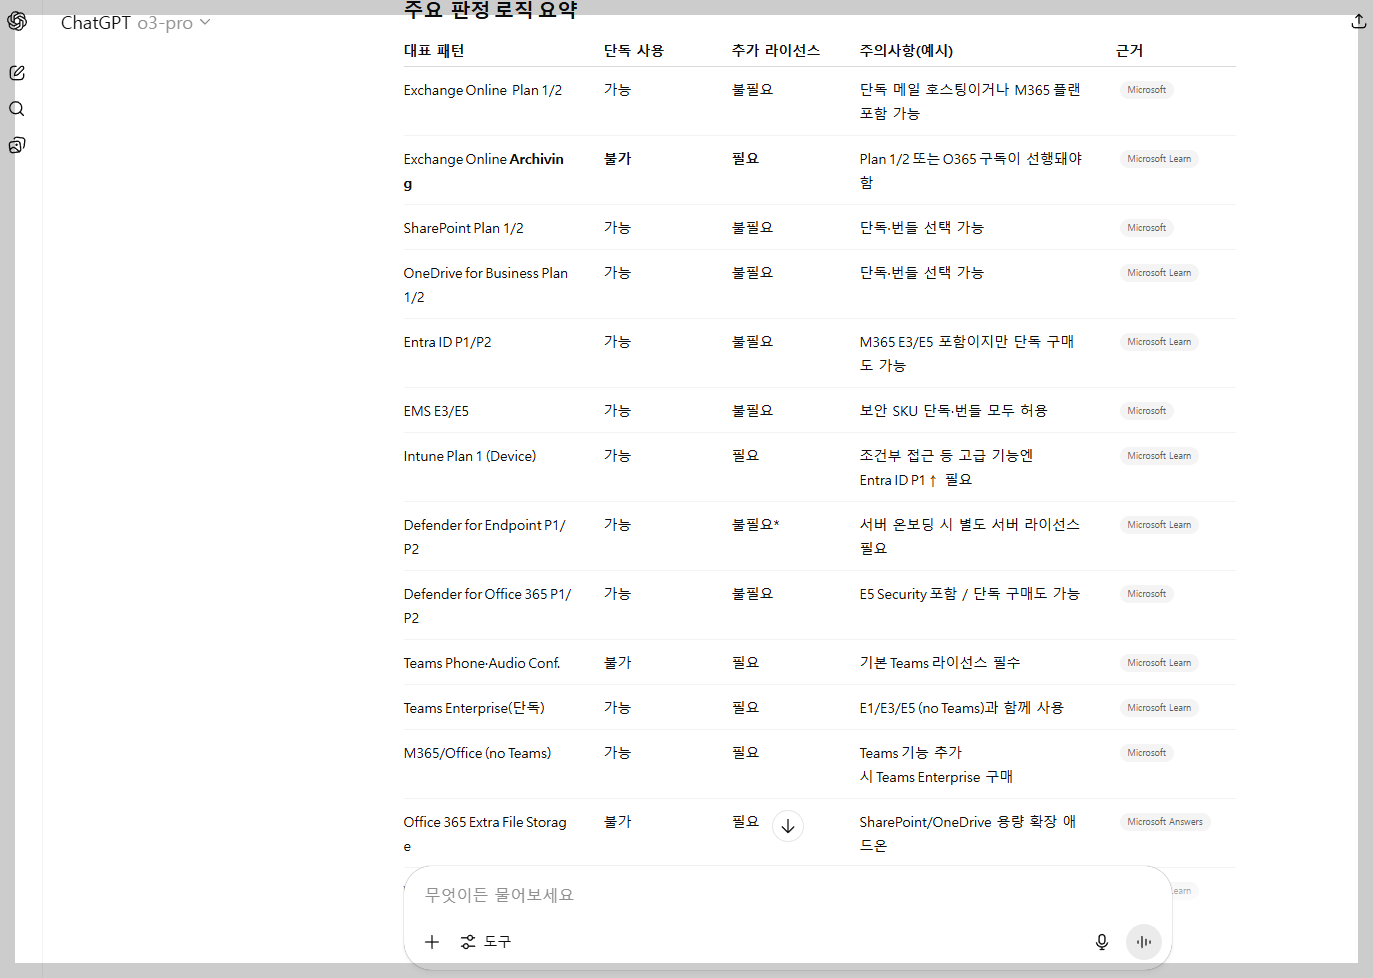Open the Microsoft Learn chip for Exchange Online Archiving

(x=1159, y=159)
